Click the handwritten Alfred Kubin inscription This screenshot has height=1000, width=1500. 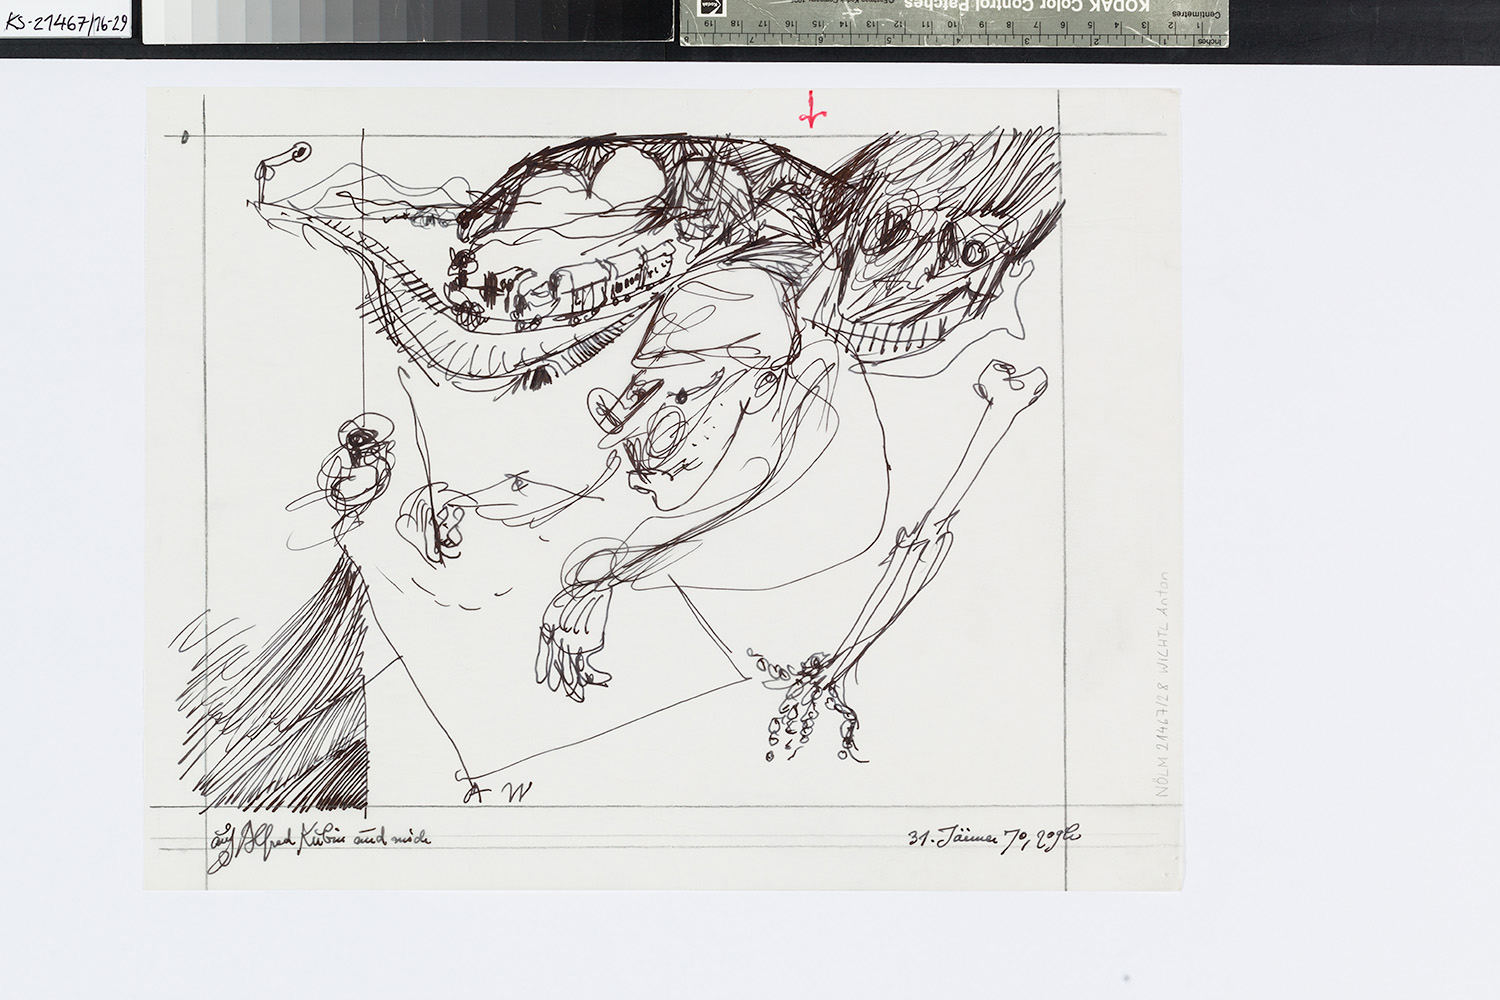tap(320, 840)
